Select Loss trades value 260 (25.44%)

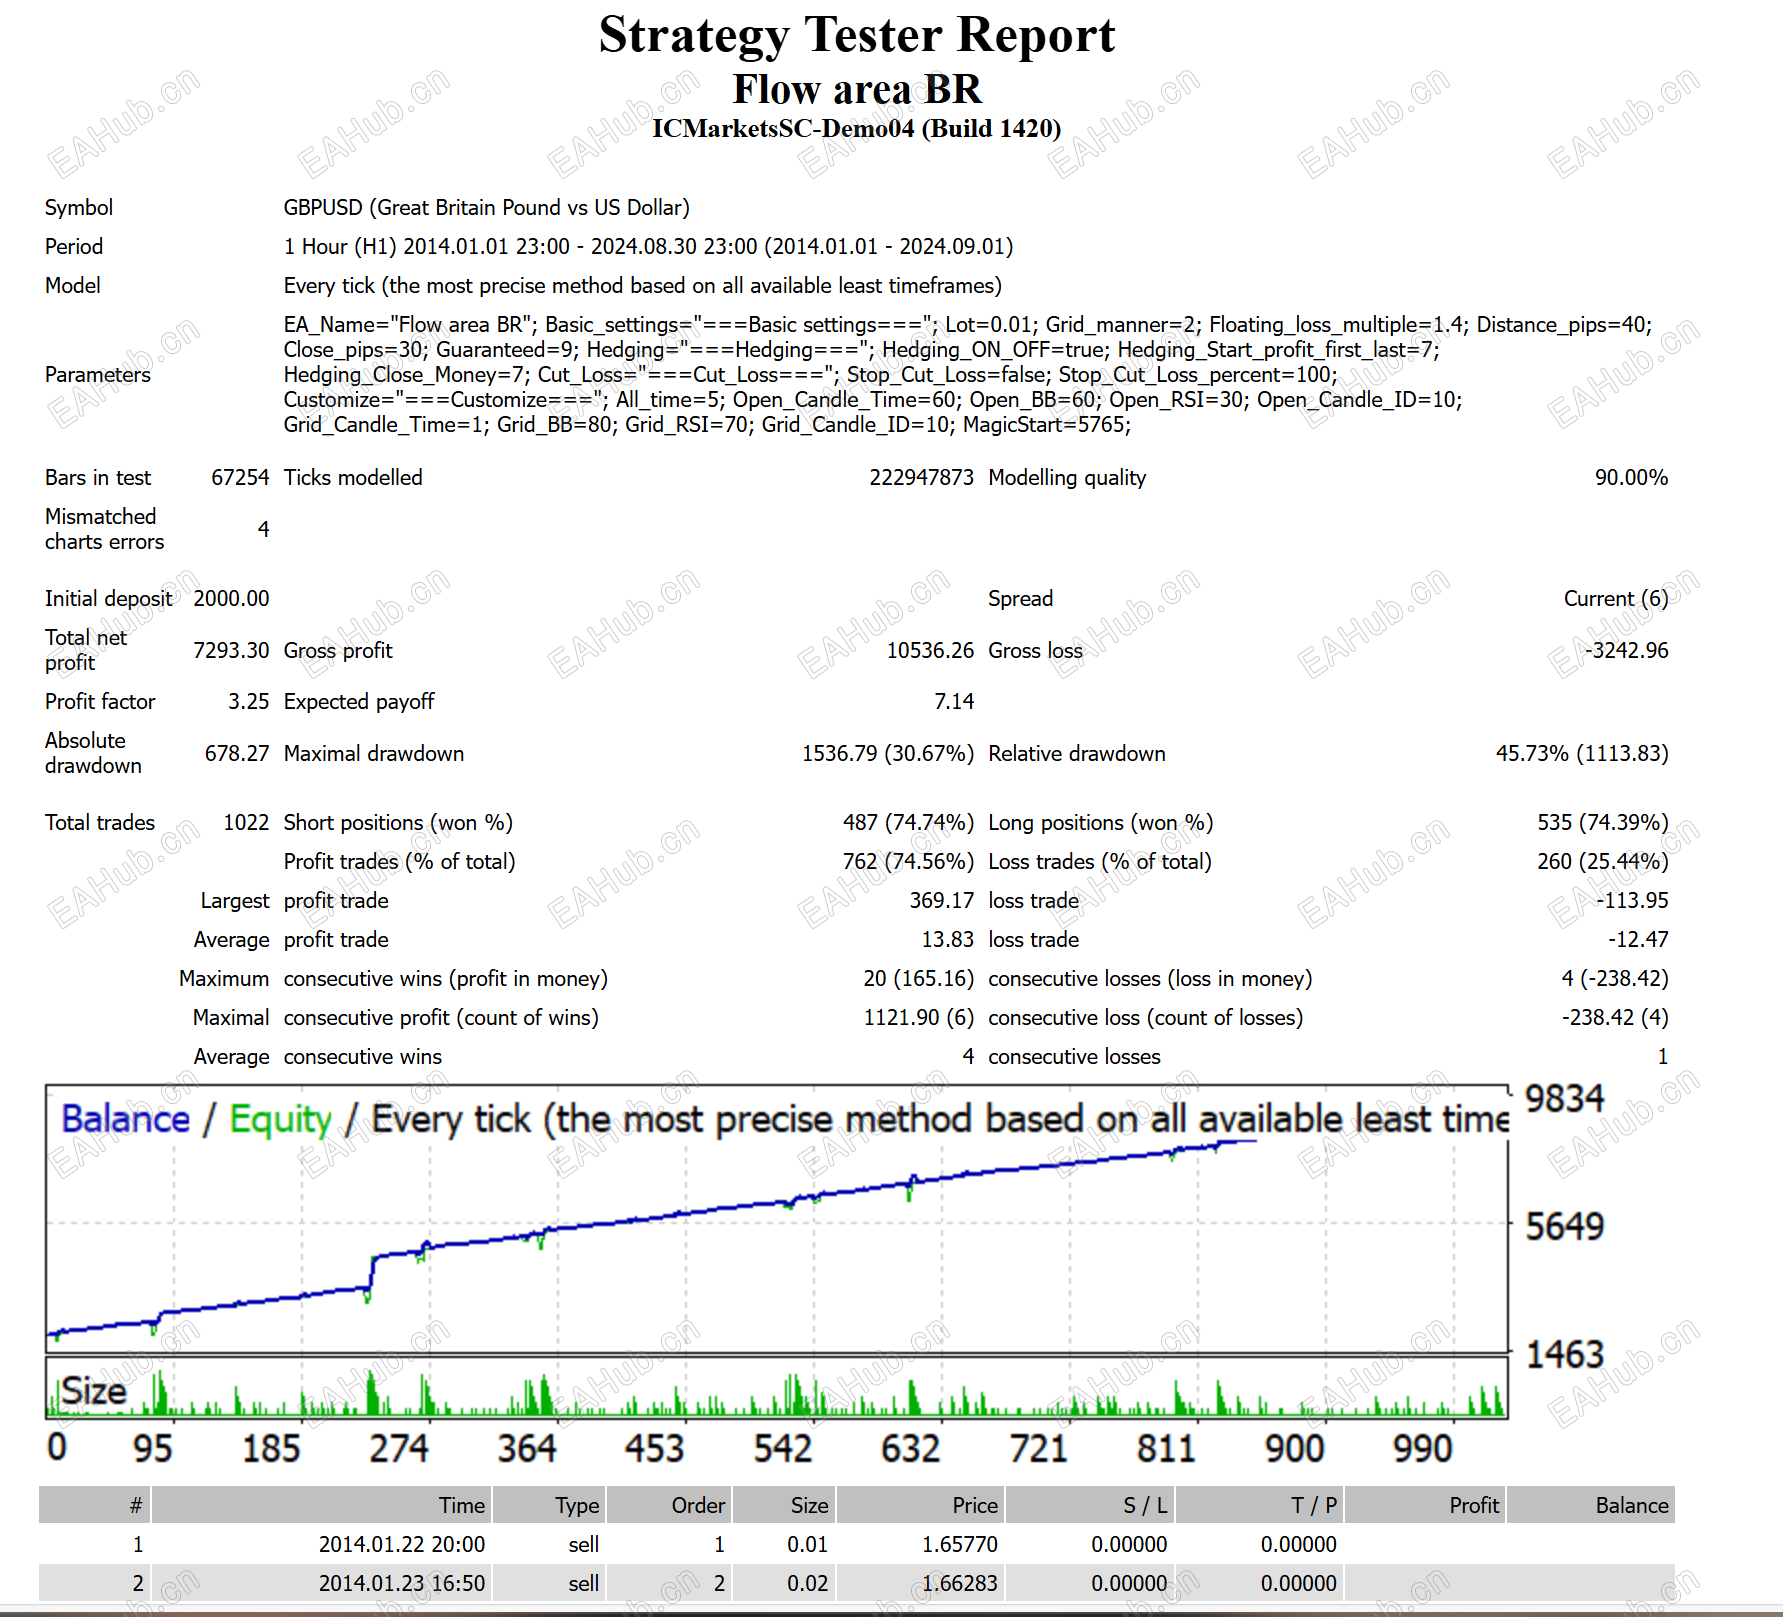pyautogui.click(x=1603, y=861)
